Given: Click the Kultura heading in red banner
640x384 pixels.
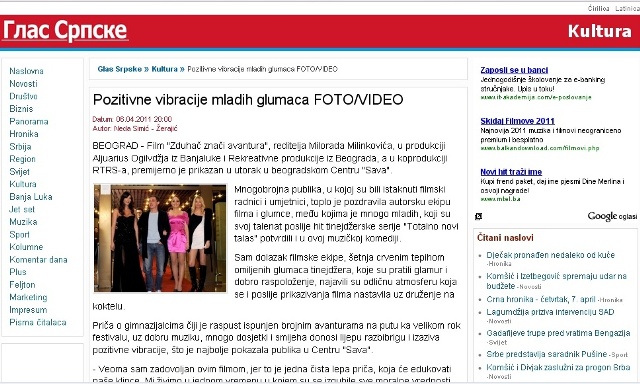Looking at the screenshot, I should click(x=599, y=31).
